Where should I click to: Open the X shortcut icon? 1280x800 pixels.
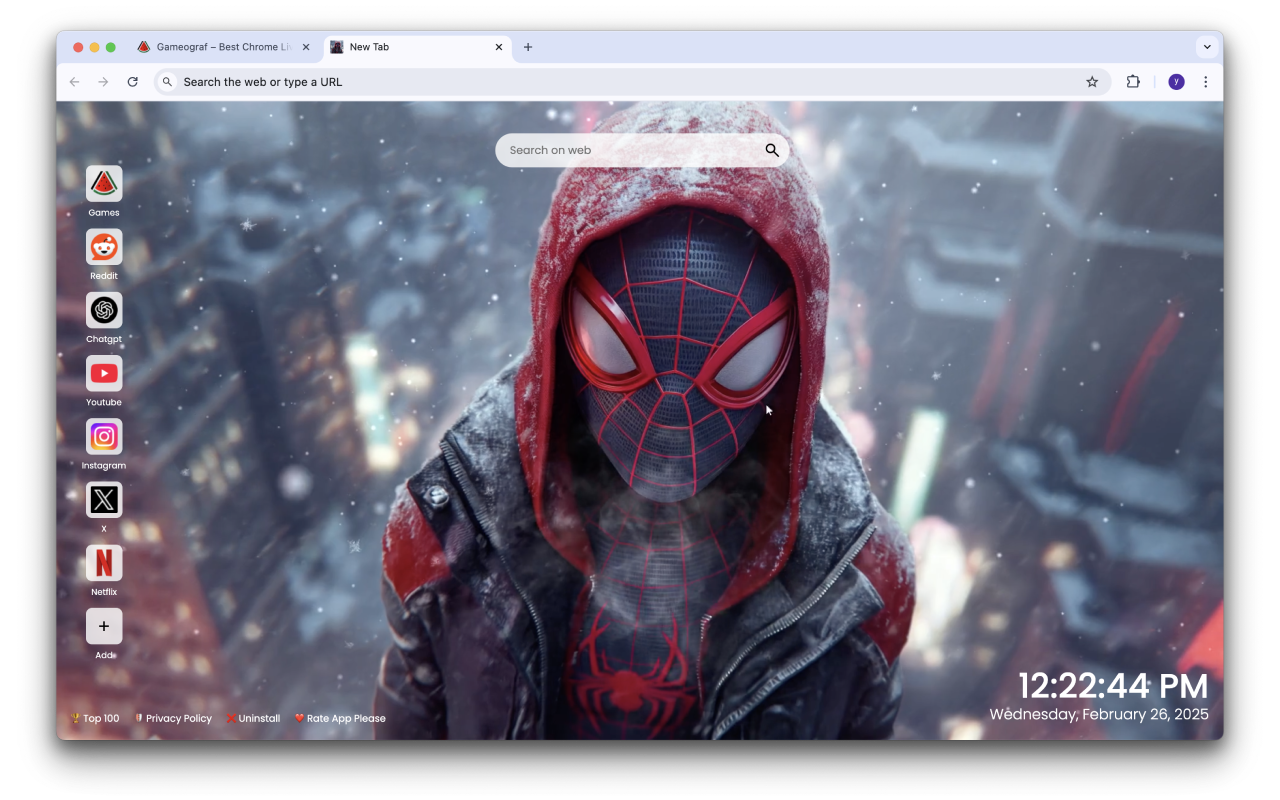coord(104,500)
